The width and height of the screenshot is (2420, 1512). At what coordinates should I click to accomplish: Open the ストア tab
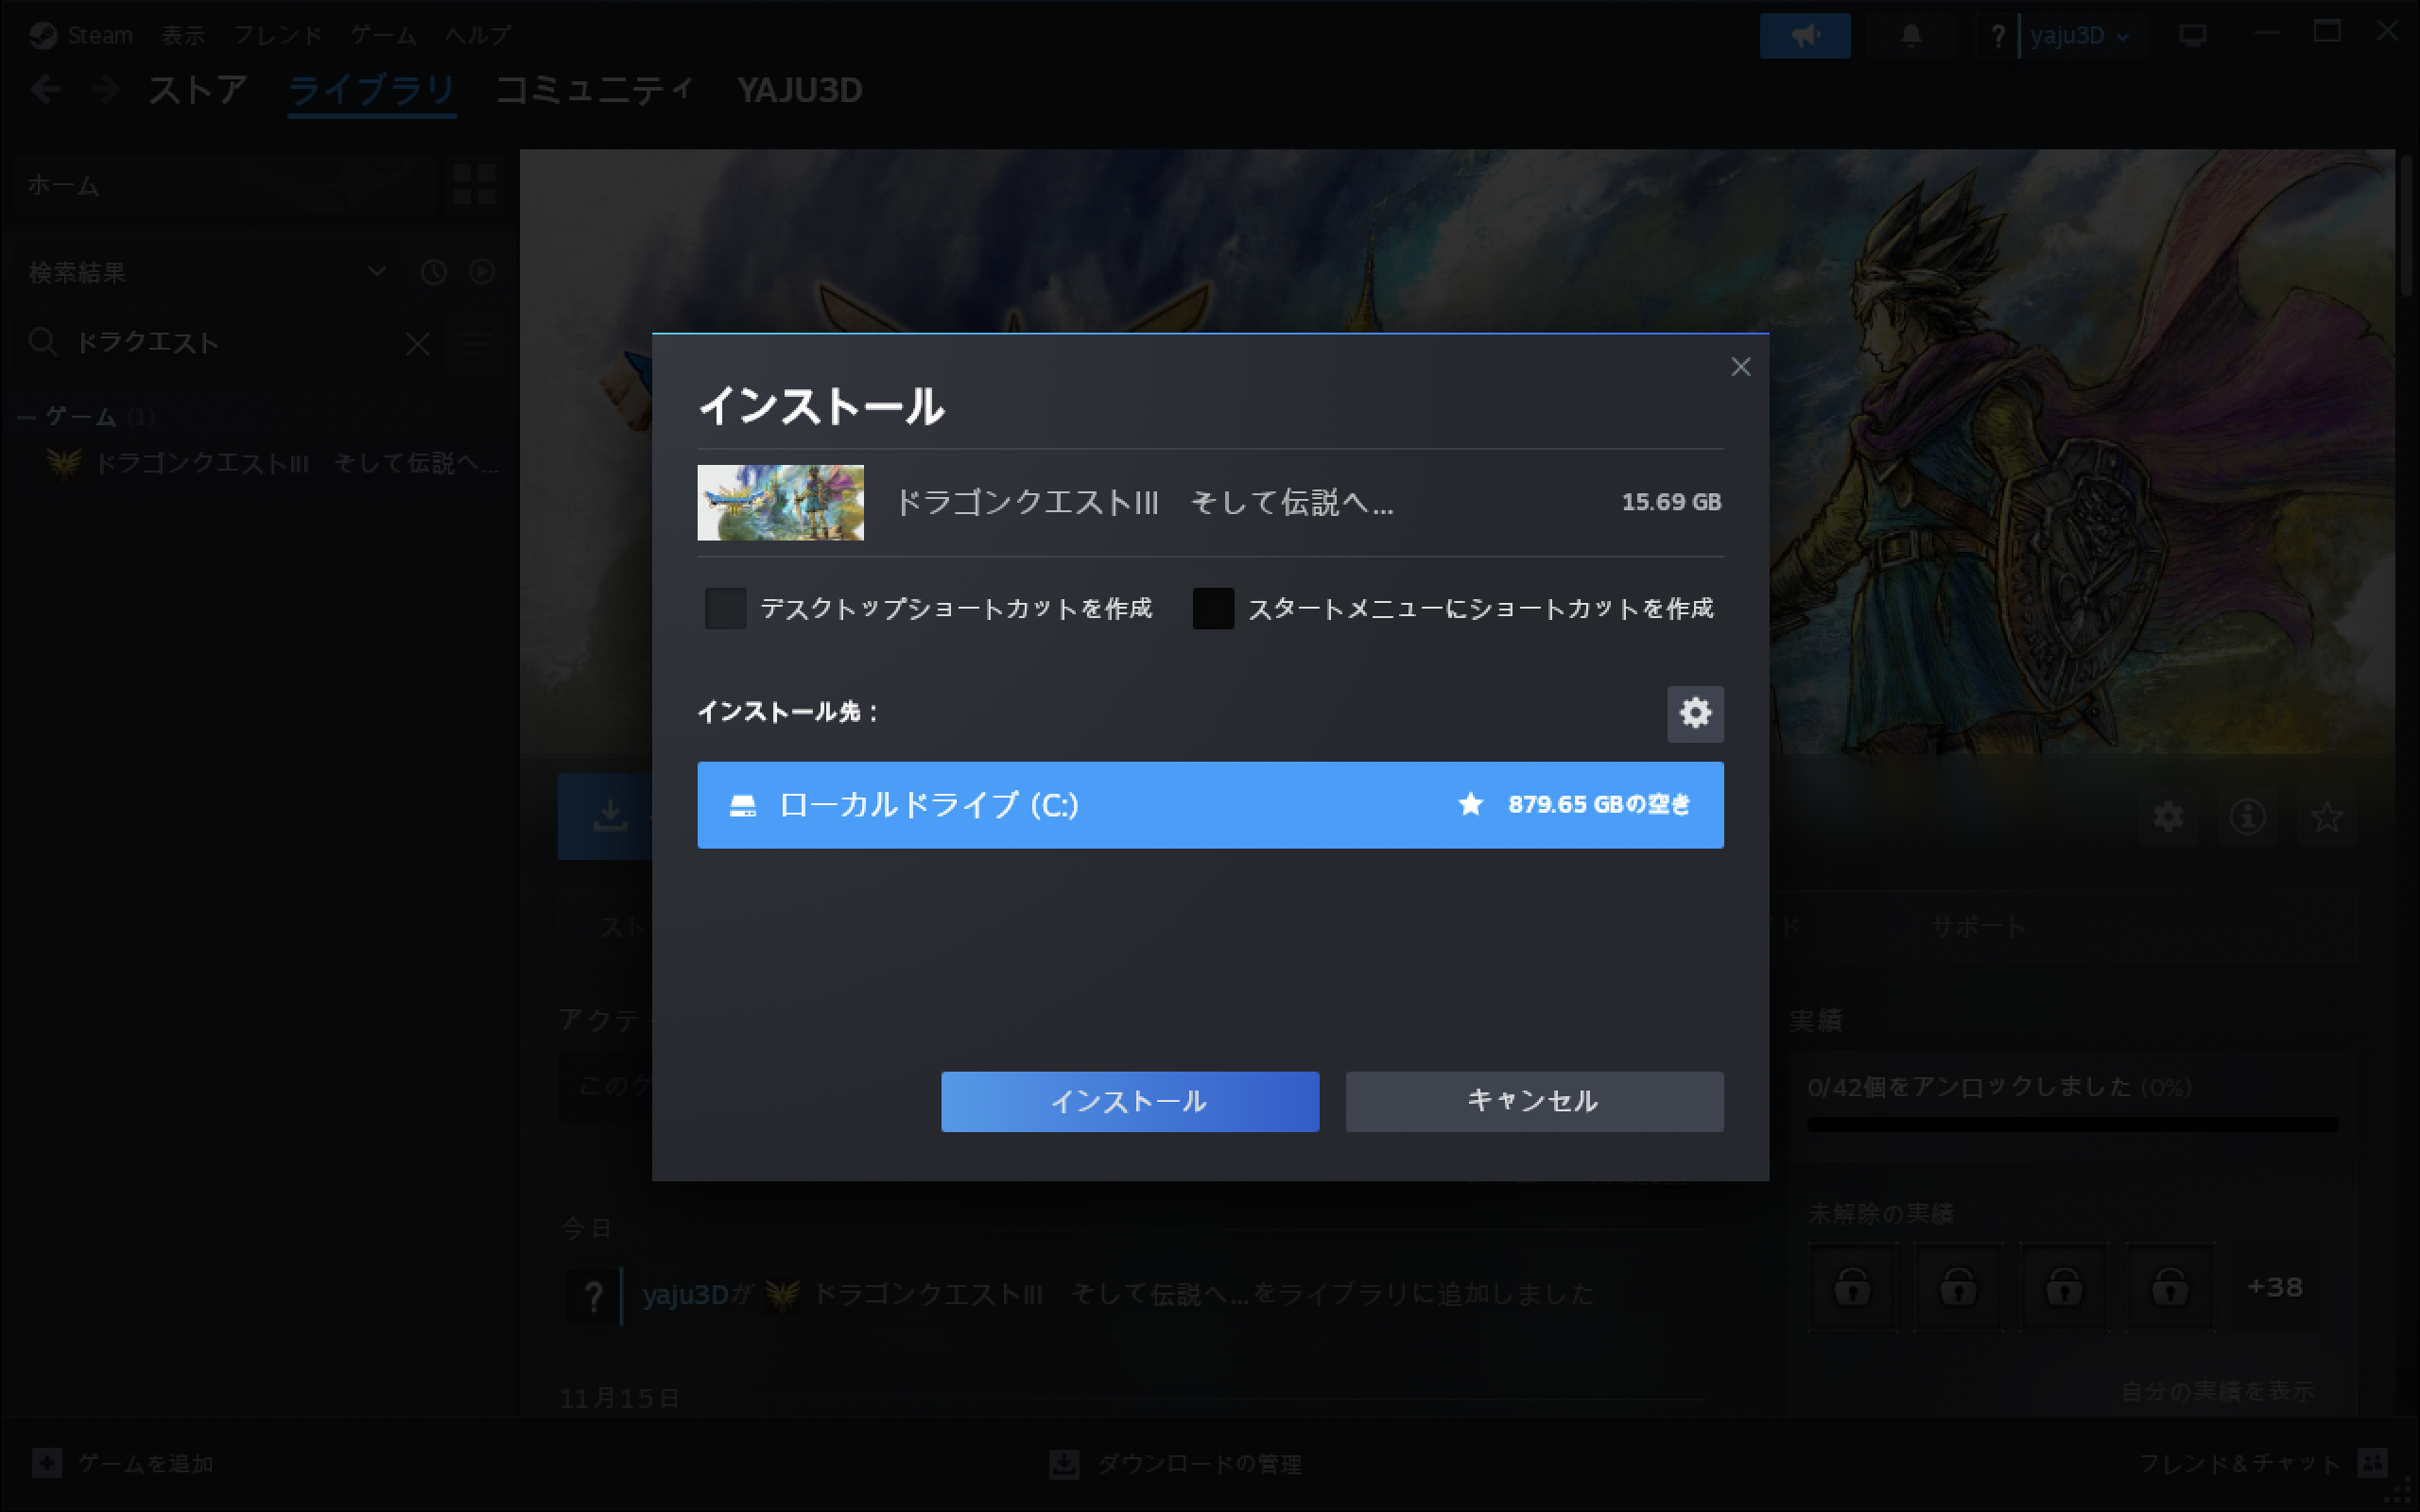click(197, 90)
